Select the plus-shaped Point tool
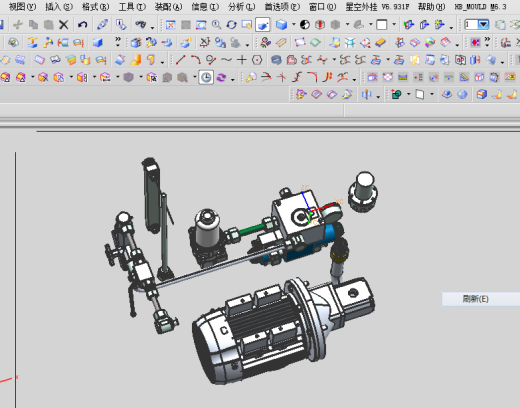This screenshot has height=408, width=520. 242,60
